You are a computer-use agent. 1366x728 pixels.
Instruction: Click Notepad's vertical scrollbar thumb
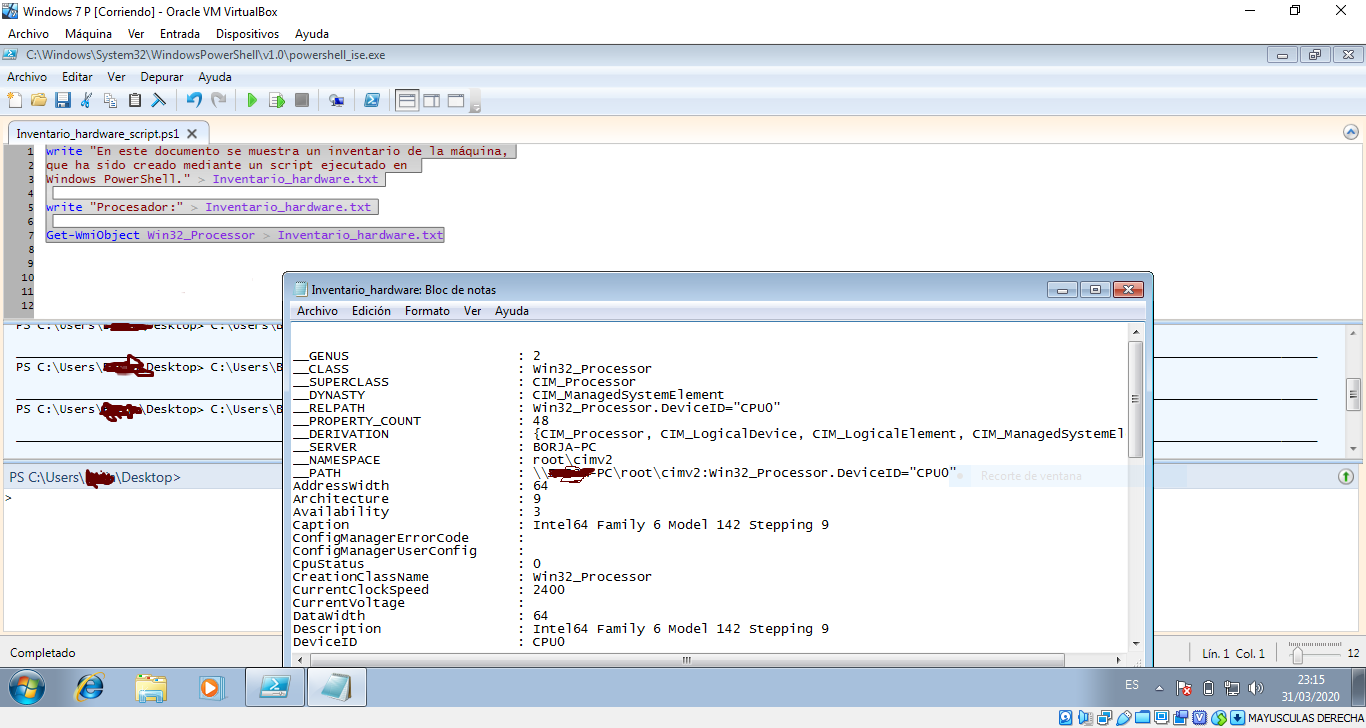click(1135, 399)
